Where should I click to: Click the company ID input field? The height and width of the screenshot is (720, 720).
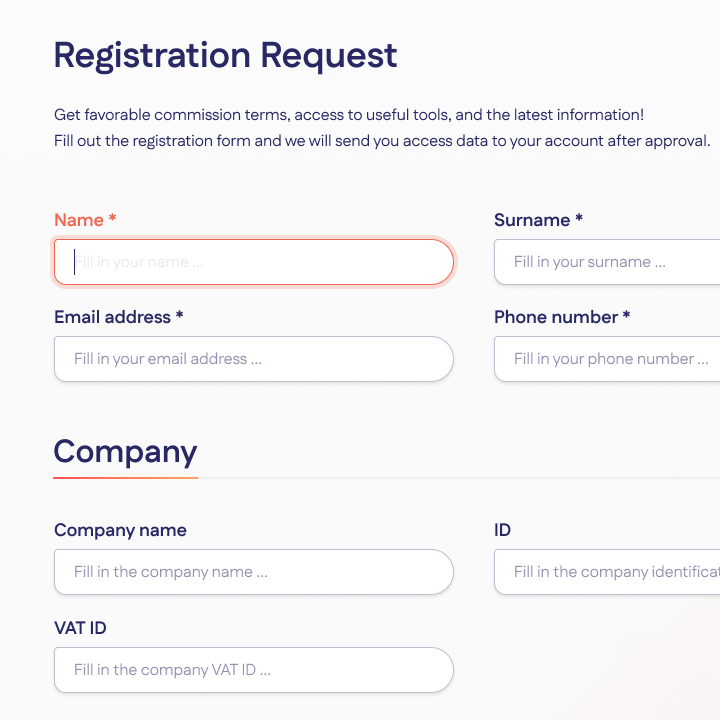tap(606, 572)
